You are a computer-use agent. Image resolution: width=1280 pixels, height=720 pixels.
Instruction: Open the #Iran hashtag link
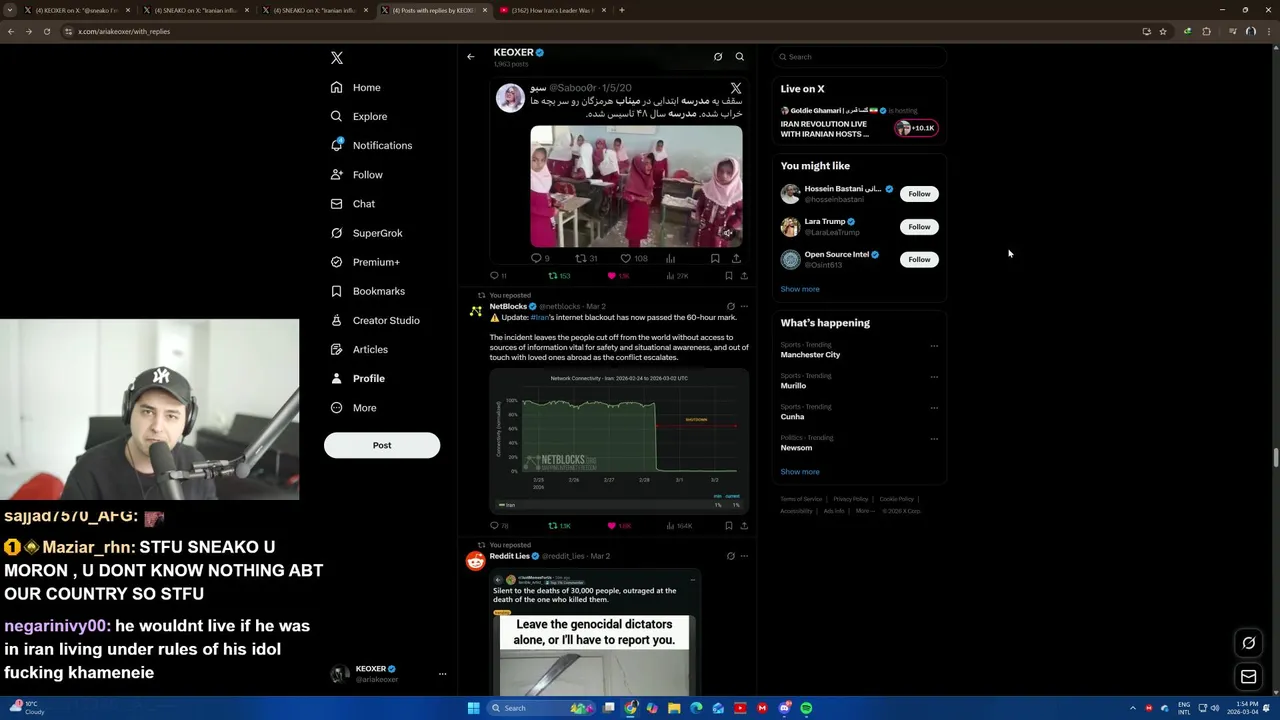click(x=539, y=317)
